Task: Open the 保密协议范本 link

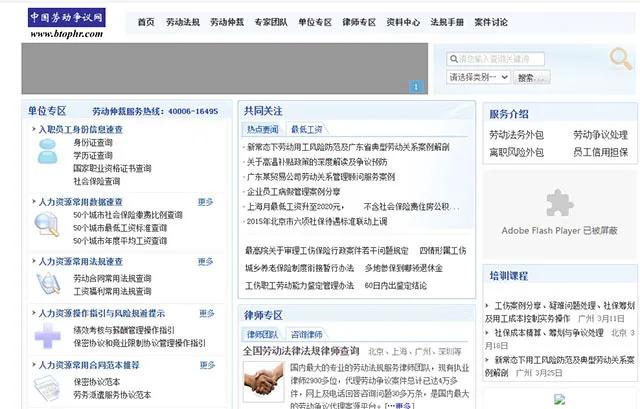Action: 97,382
